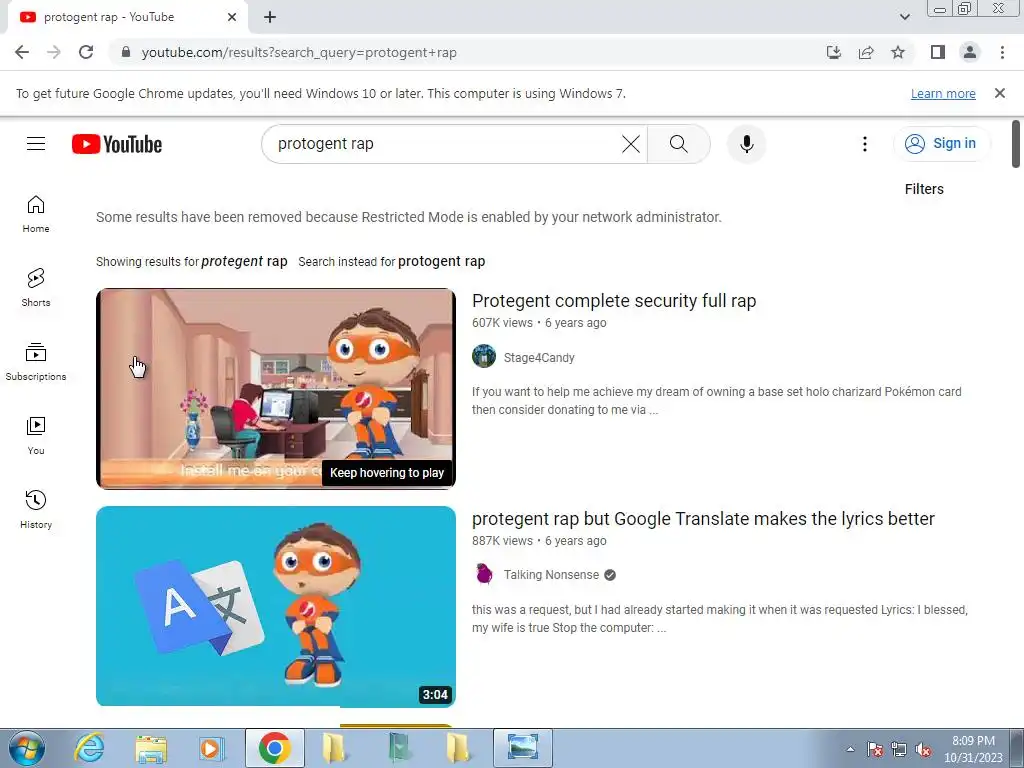The height and width of the screenshot is (768, 1024).
Task: Open Stage4Candy channel avatar
Action: coord(484,357)
